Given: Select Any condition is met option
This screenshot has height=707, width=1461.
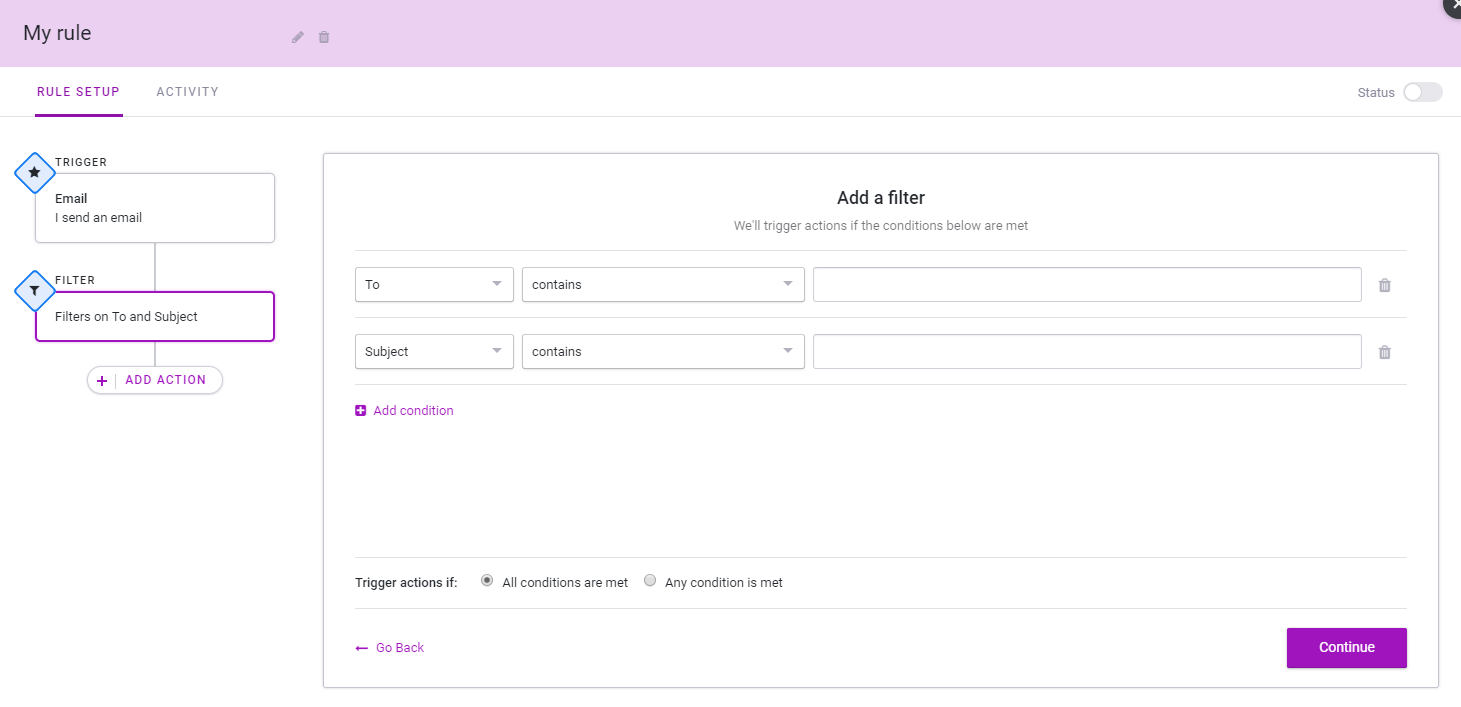Looking at the screenshot, I should click(650, 580).
